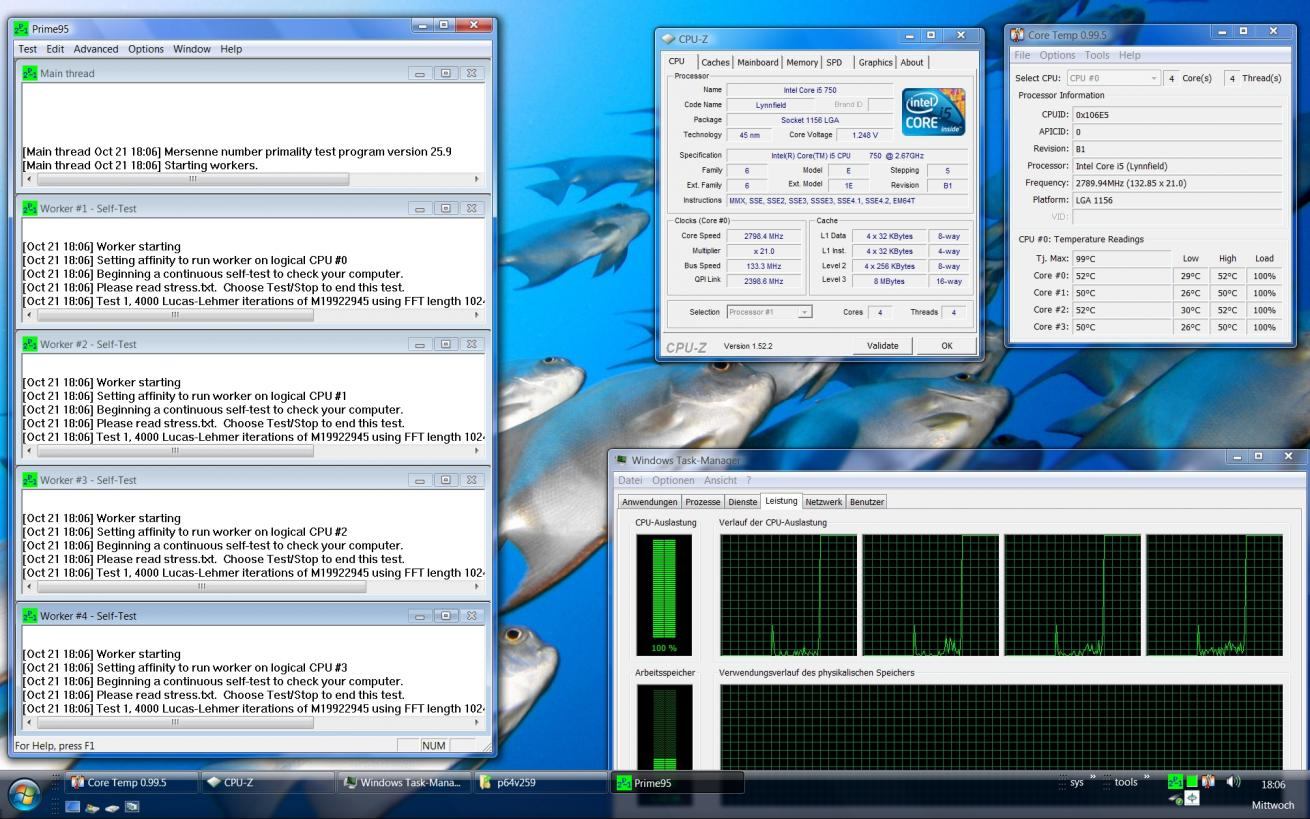Click the Task-Manager title bar icon
This screenshot has width=1310, height=819.
pyautogui.click(x=621, y=460)
